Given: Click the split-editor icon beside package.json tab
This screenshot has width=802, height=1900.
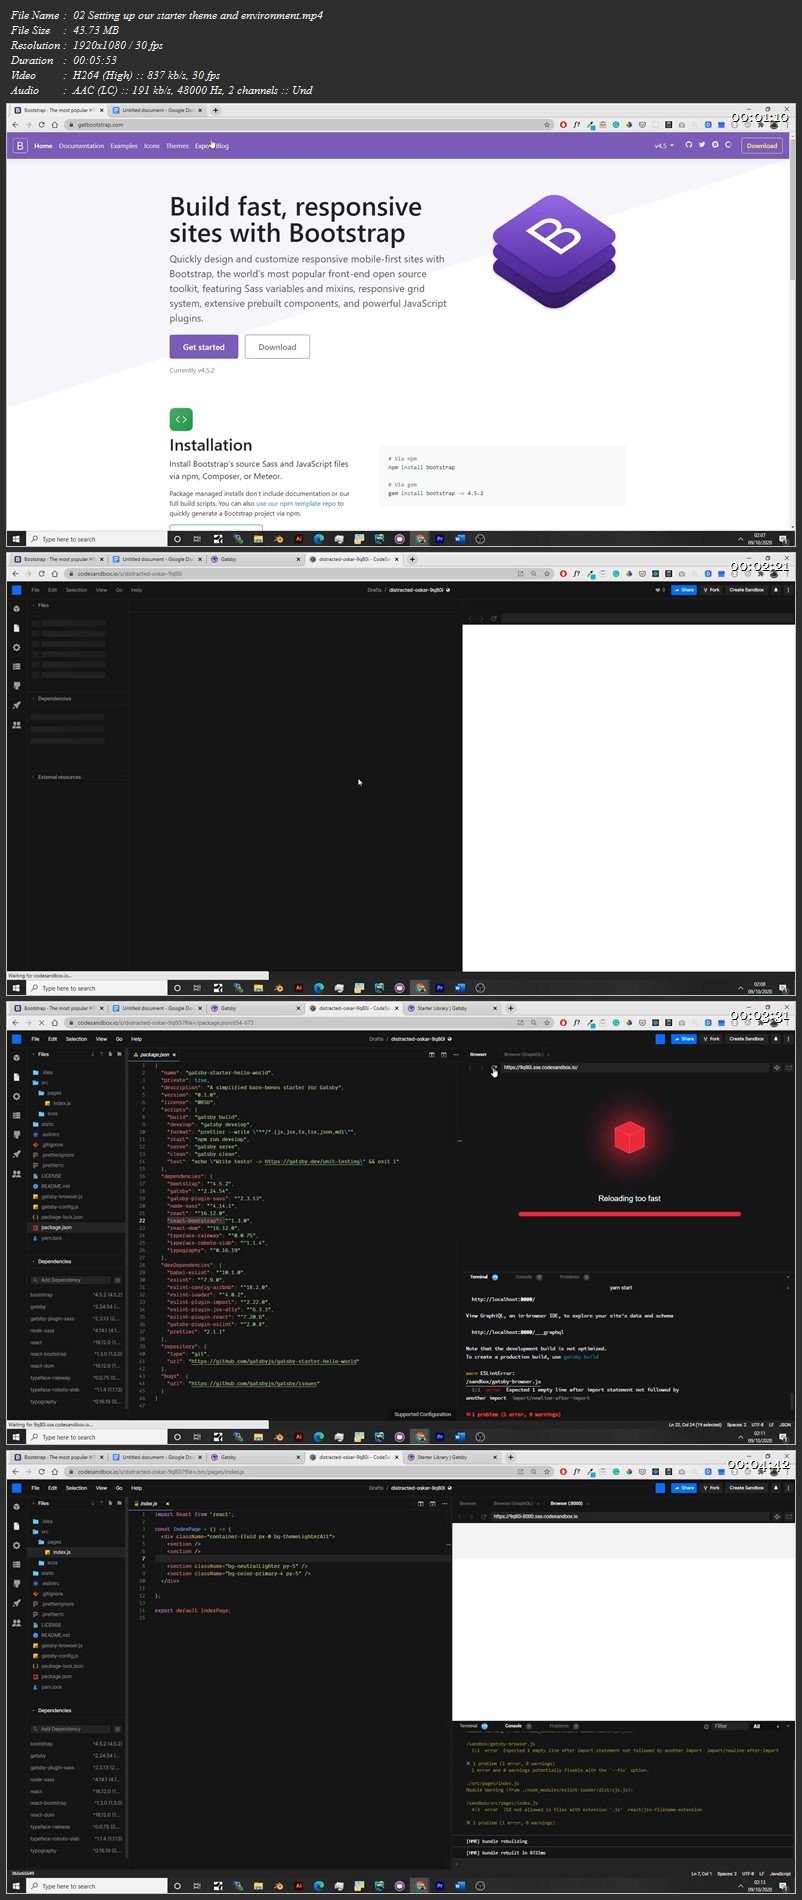Looking at the screenshot, I should click(432, 1054).
